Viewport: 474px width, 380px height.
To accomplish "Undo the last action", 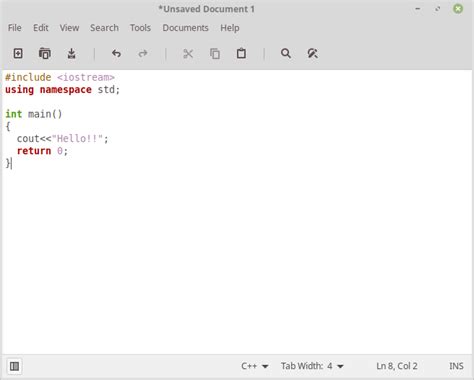I will (116, 53).
